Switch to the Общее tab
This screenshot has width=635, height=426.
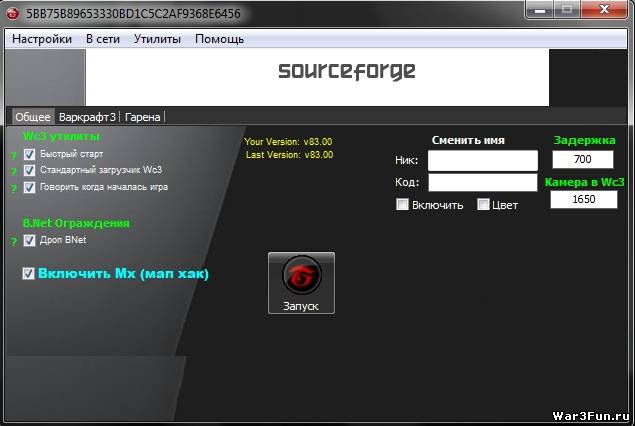33,117
